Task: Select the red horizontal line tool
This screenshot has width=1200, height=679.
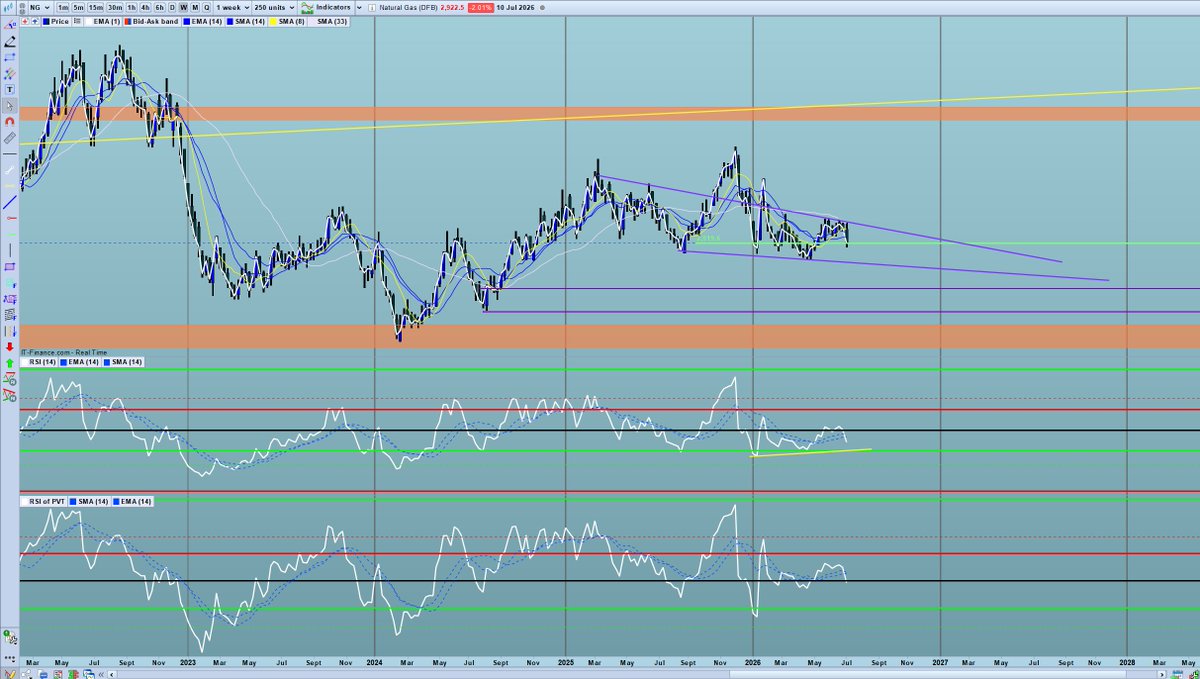Action: (x=10, y=218)
